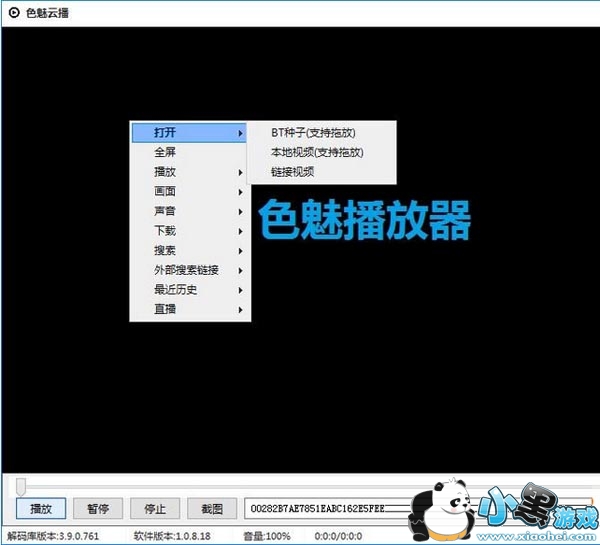Image resolution: width=600 pixels, height=545 pixels.
Task: Click the 0:0:0/0:0:0 time display
Action: (x=338, y=536)
